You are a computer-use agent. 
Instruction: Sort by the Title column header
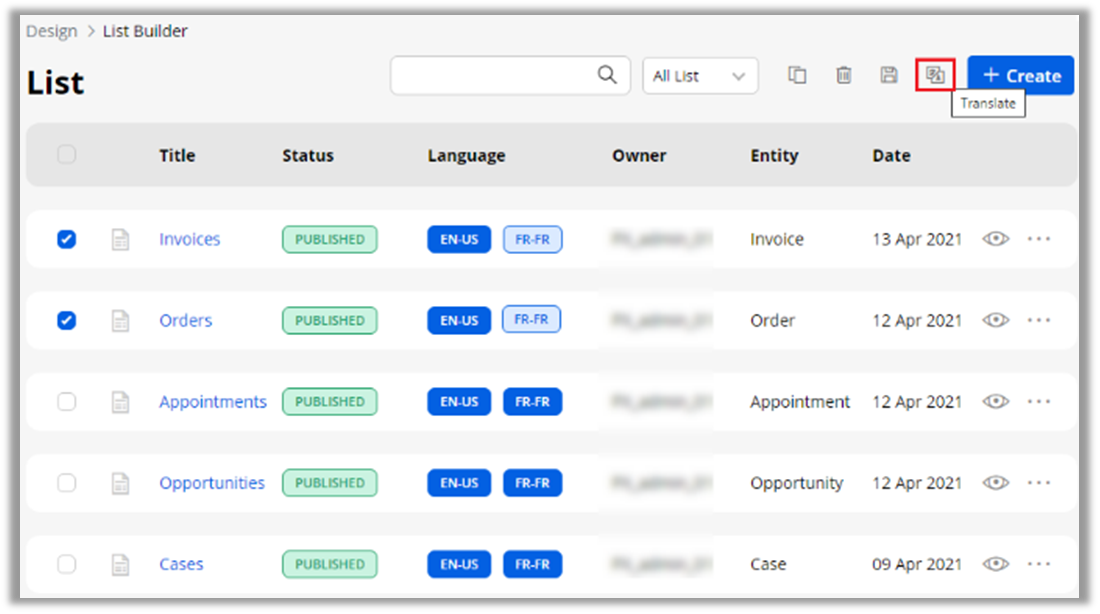pyautogui.click(x=177, y=155)
